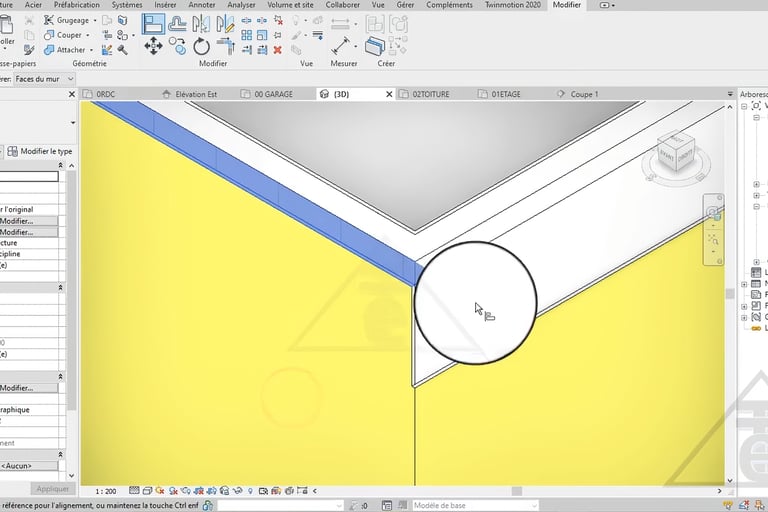Click the Mirror draw axis tool
768x512 pixels.
(x=225, y=24)
